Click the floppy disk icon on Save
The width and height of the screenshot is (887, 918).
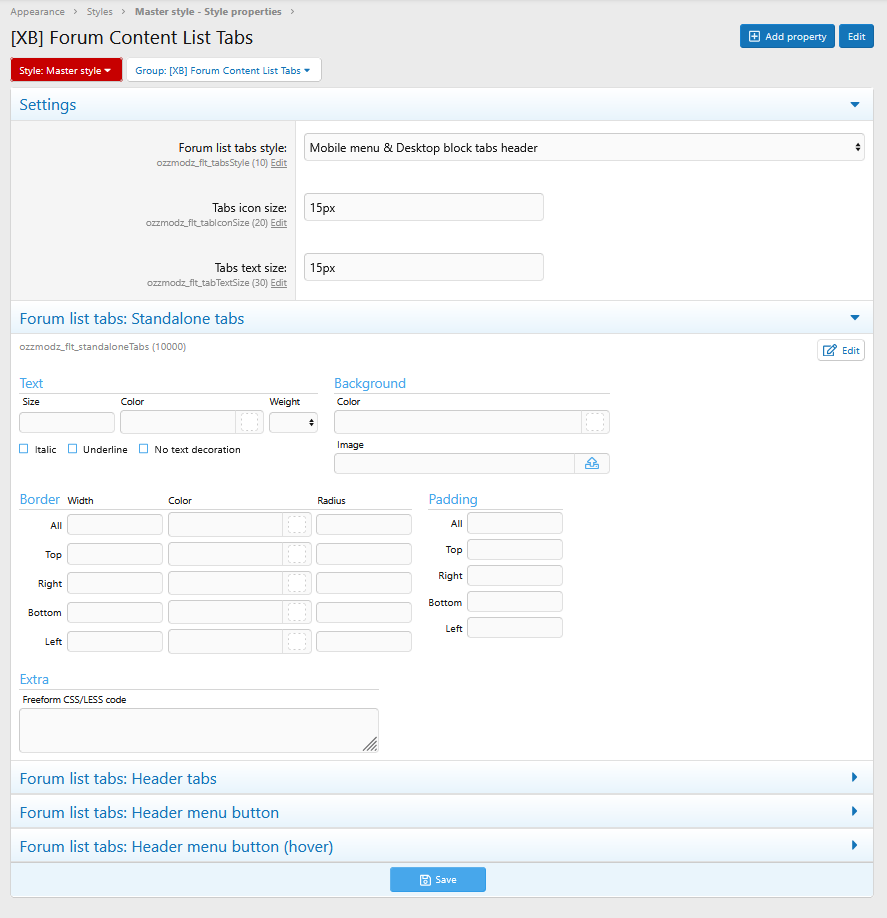[x=425, y=880]
